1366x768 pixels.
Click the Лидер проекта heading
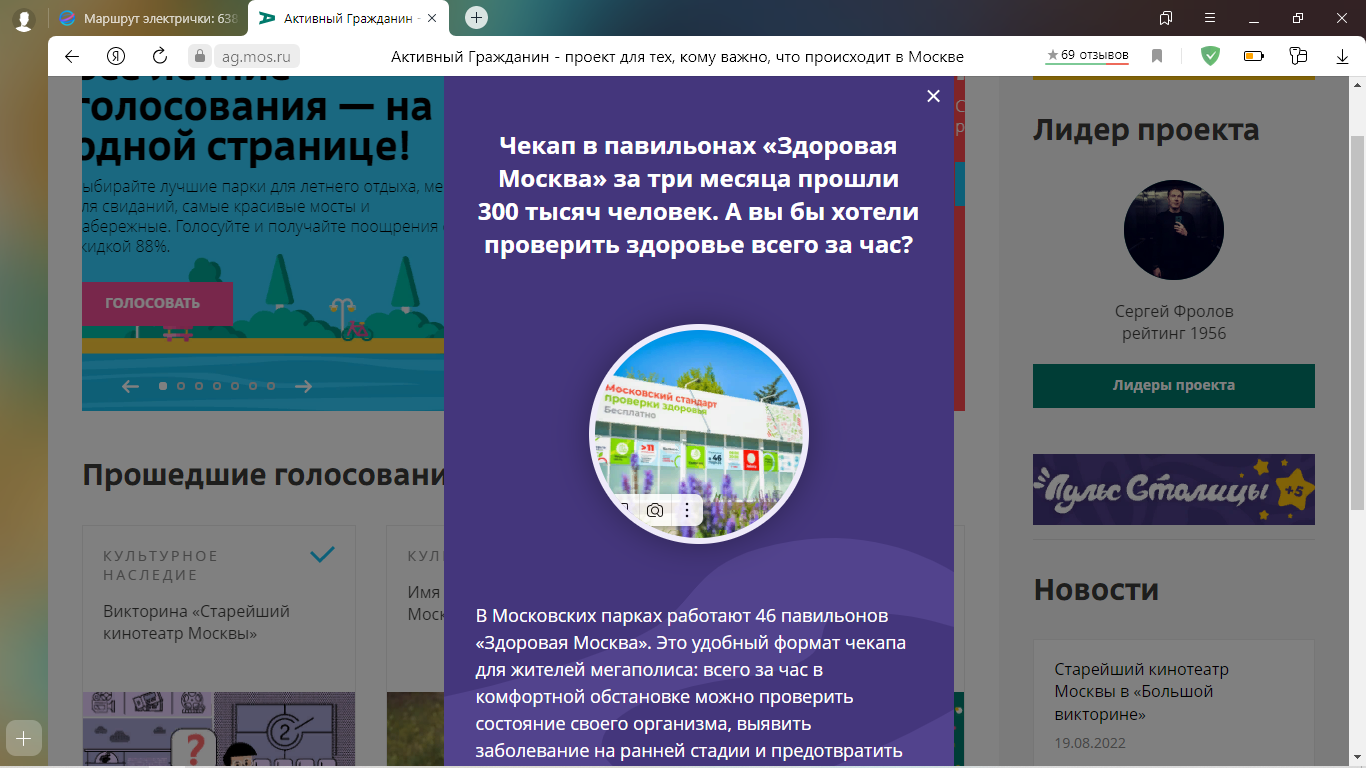pyautogui.click(x=1146, y=130)
